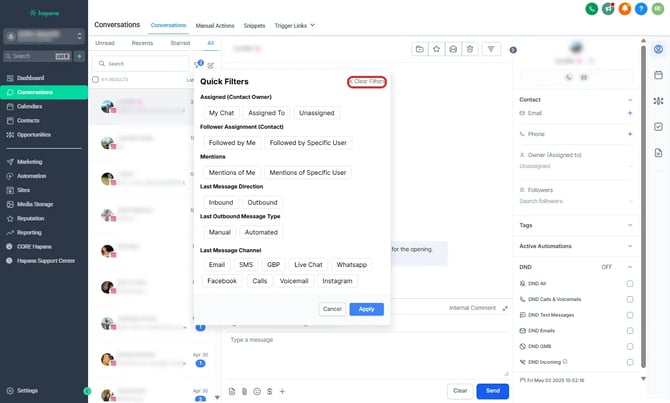Expand the Tags section
670x403 pixels.
[x=629, y=225]
